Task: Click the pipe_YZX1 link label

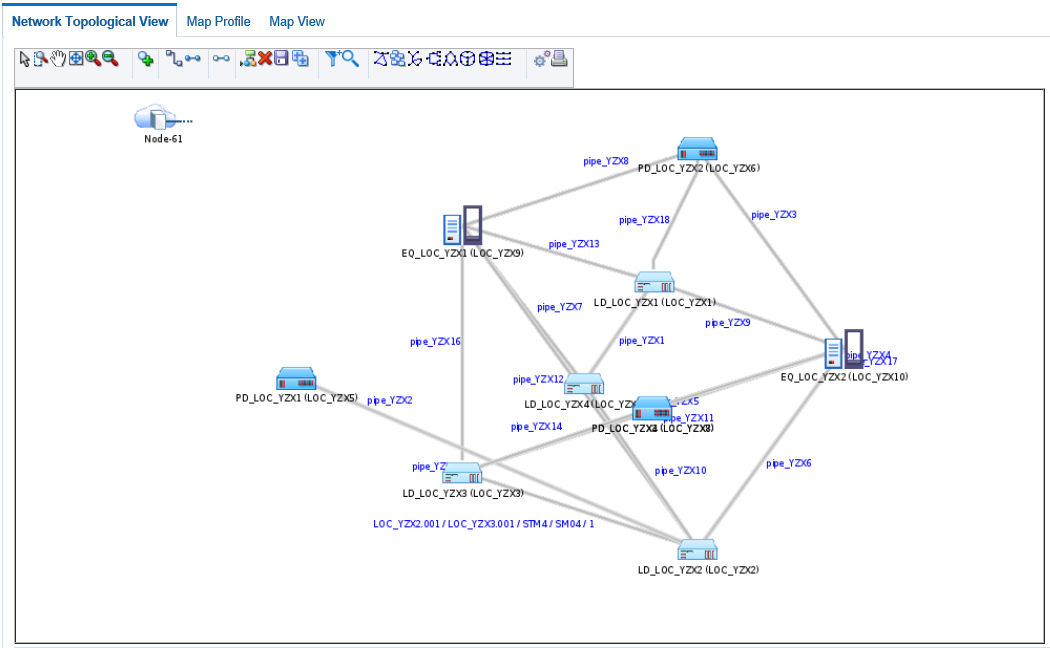Action: [642, 341]
